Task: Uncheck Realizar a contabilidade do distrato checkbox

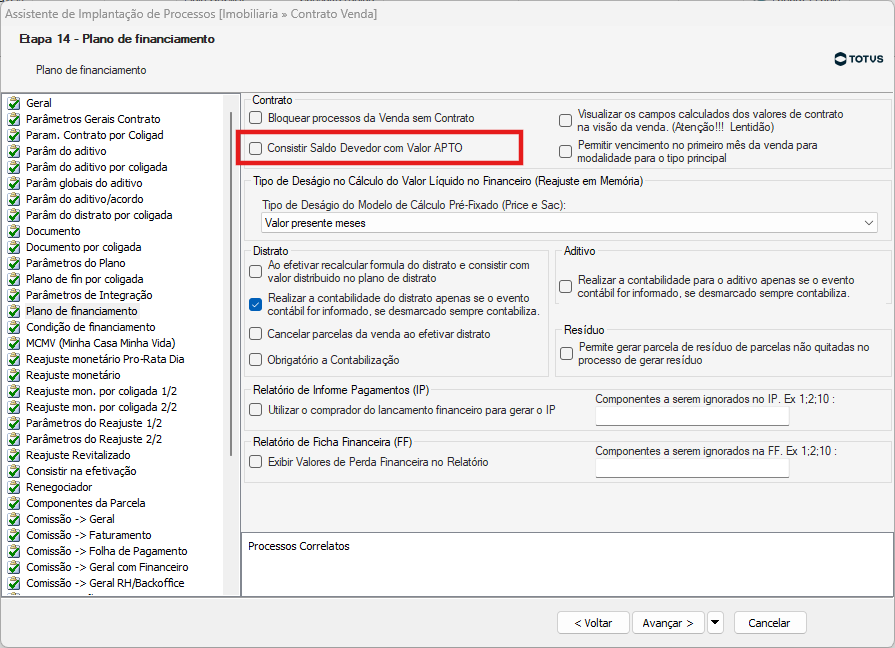Action: click(x=256, y=304)
